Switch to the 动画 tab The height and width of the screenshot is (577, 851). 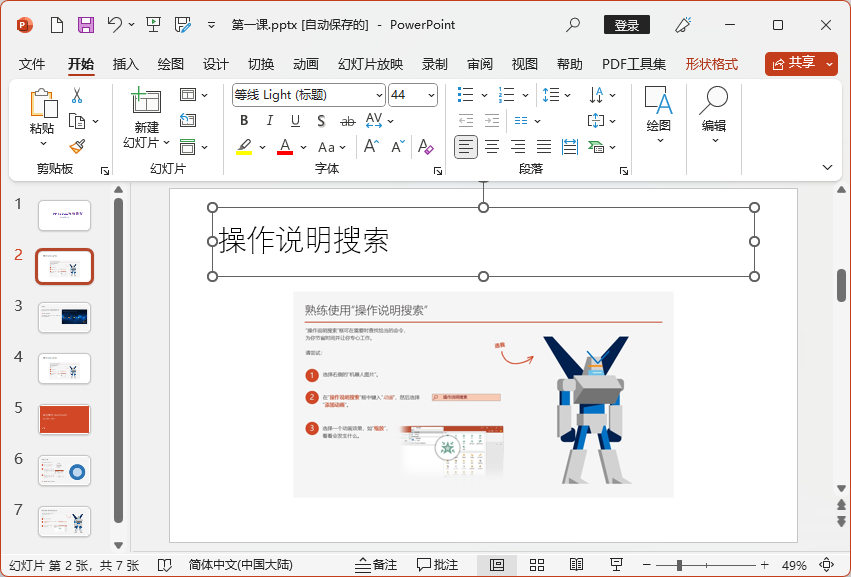(x=306, y=64)
